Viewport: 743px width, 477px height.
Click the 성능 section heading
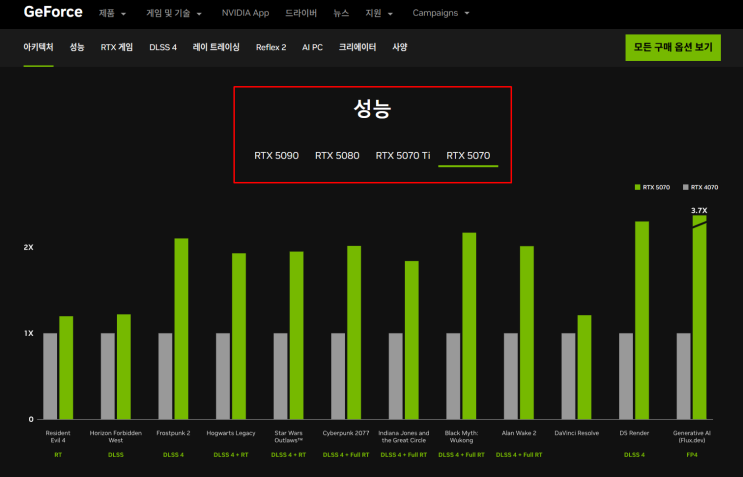point(372,108)
